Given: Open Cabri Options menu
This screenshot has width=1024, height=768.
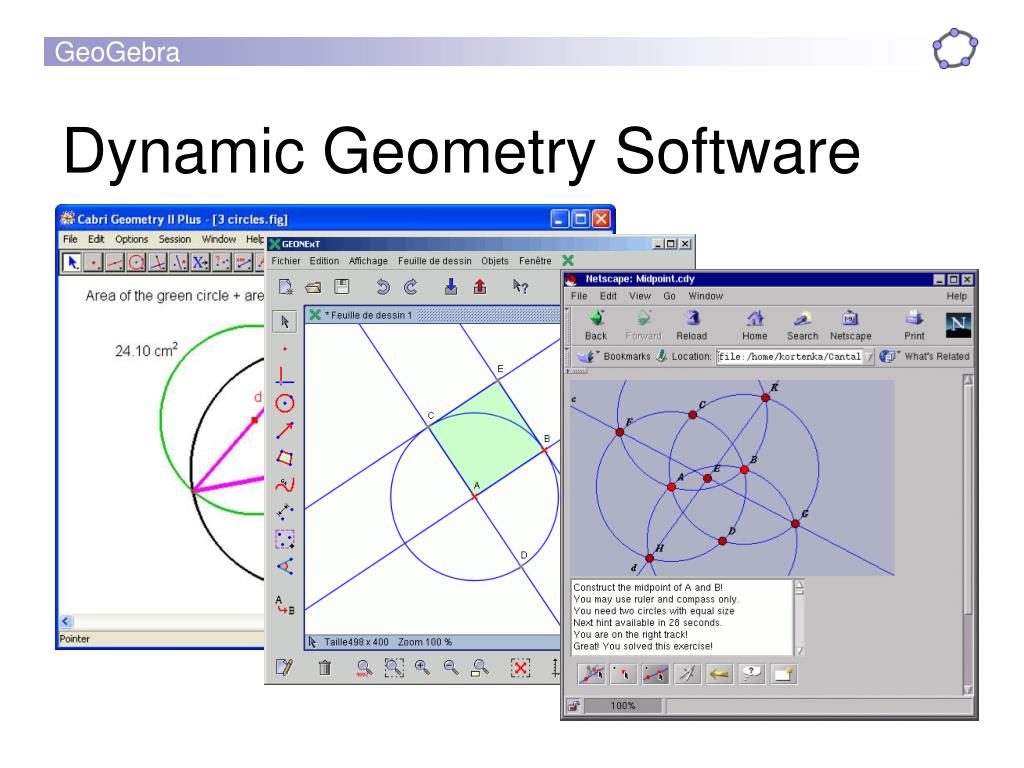Looking at the screenshot, I should coord(131,240).
